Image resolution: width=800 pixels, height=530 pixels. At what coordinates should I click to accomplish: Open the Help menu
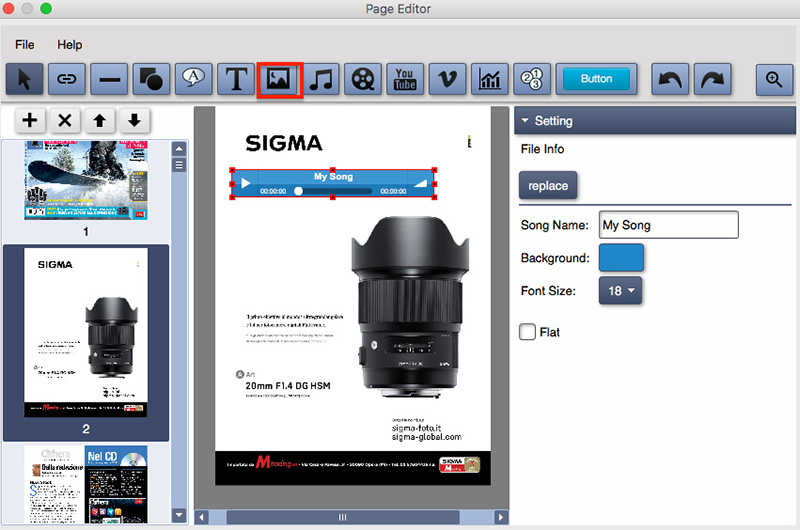(69, 45)
